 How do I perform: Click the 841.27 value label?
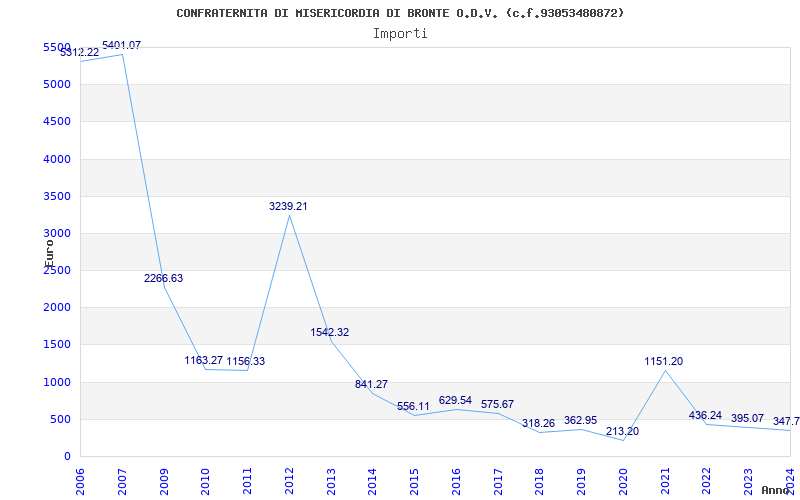[x=371, y=384]
